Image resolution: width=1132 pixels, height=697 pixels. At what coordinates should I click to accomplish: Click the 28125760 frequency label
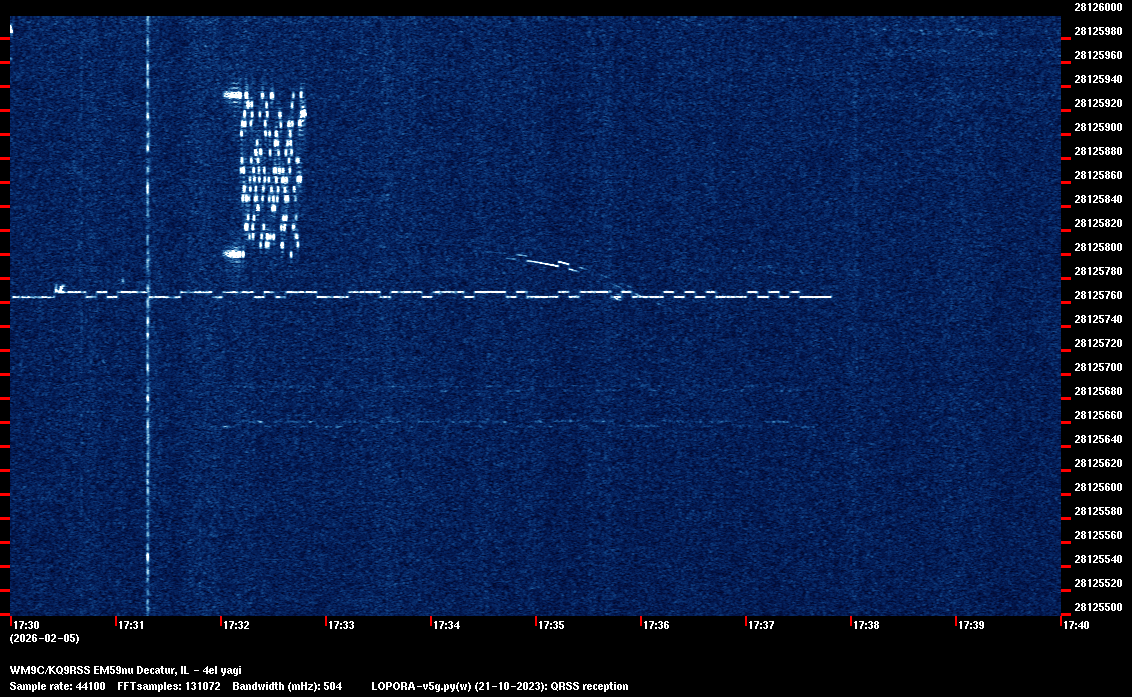[x=1098, y=295]
